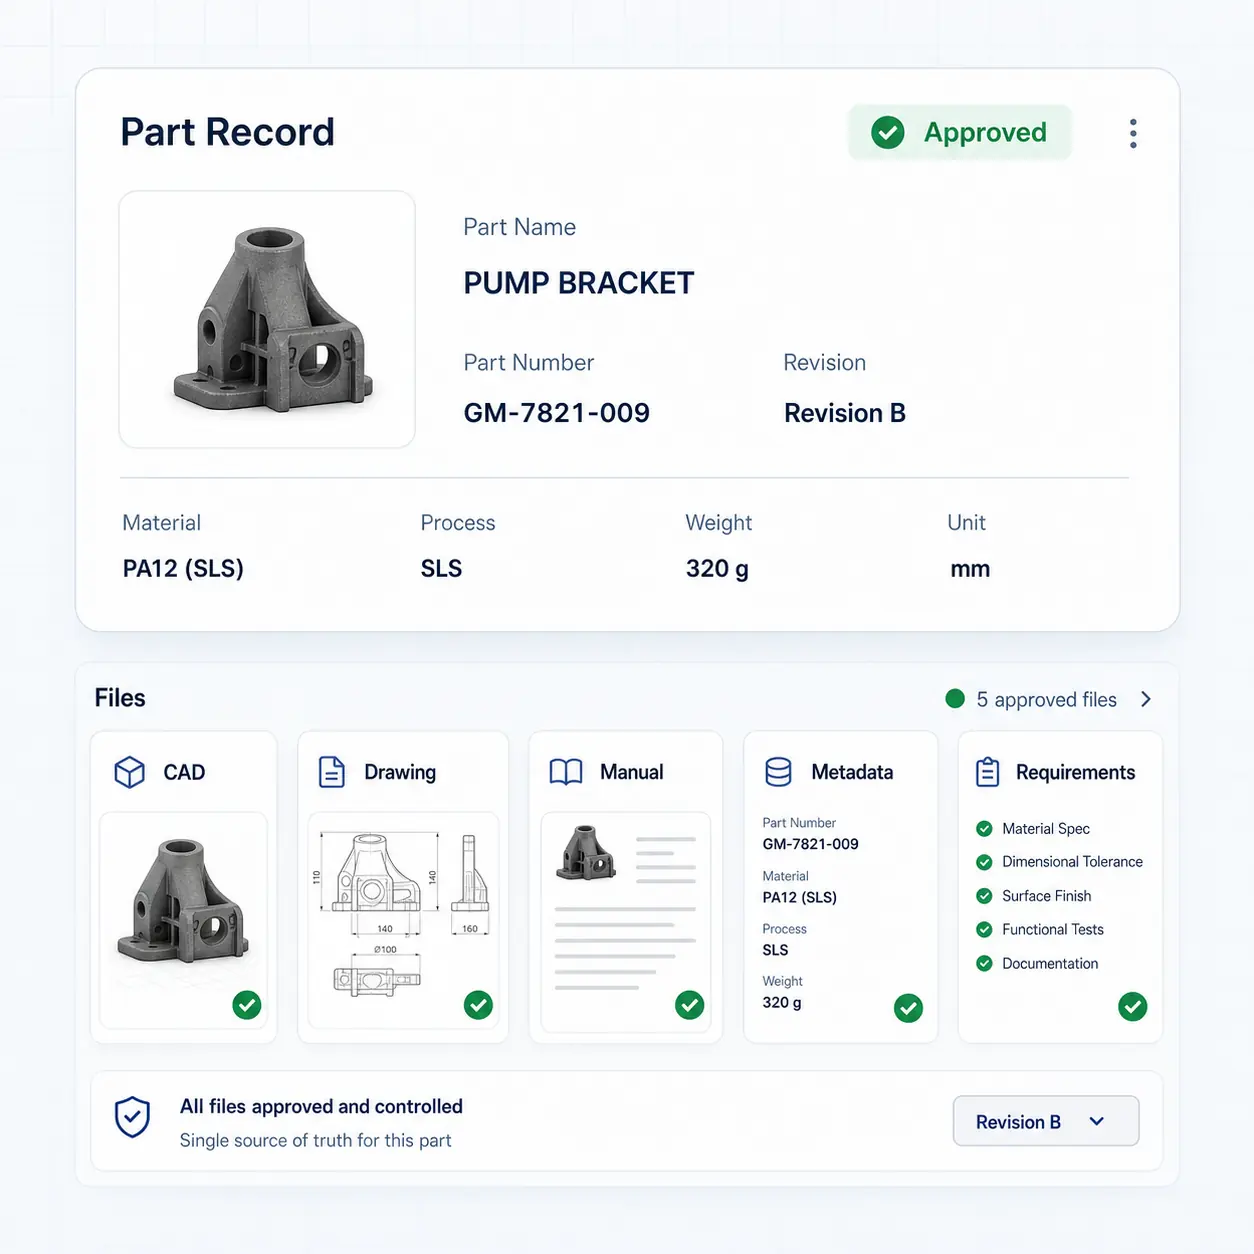Select part number GM-7821-009 in header
1254x1254 pixels.
[557, 413]
